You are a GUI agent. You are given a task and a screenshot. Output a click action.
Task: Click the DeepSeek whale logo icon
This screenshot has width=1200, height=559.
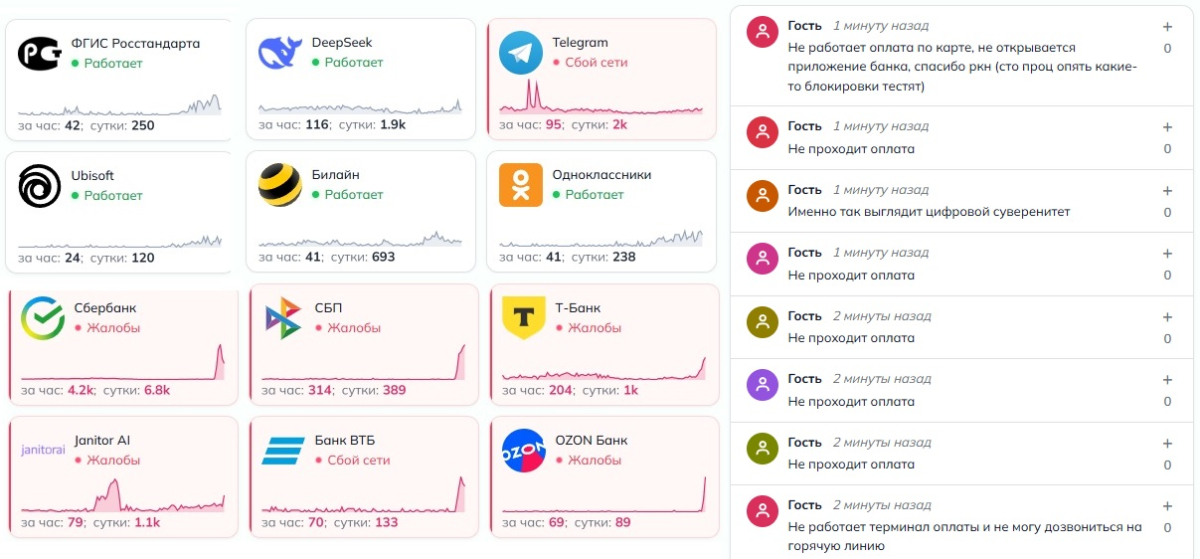point(280,52)
